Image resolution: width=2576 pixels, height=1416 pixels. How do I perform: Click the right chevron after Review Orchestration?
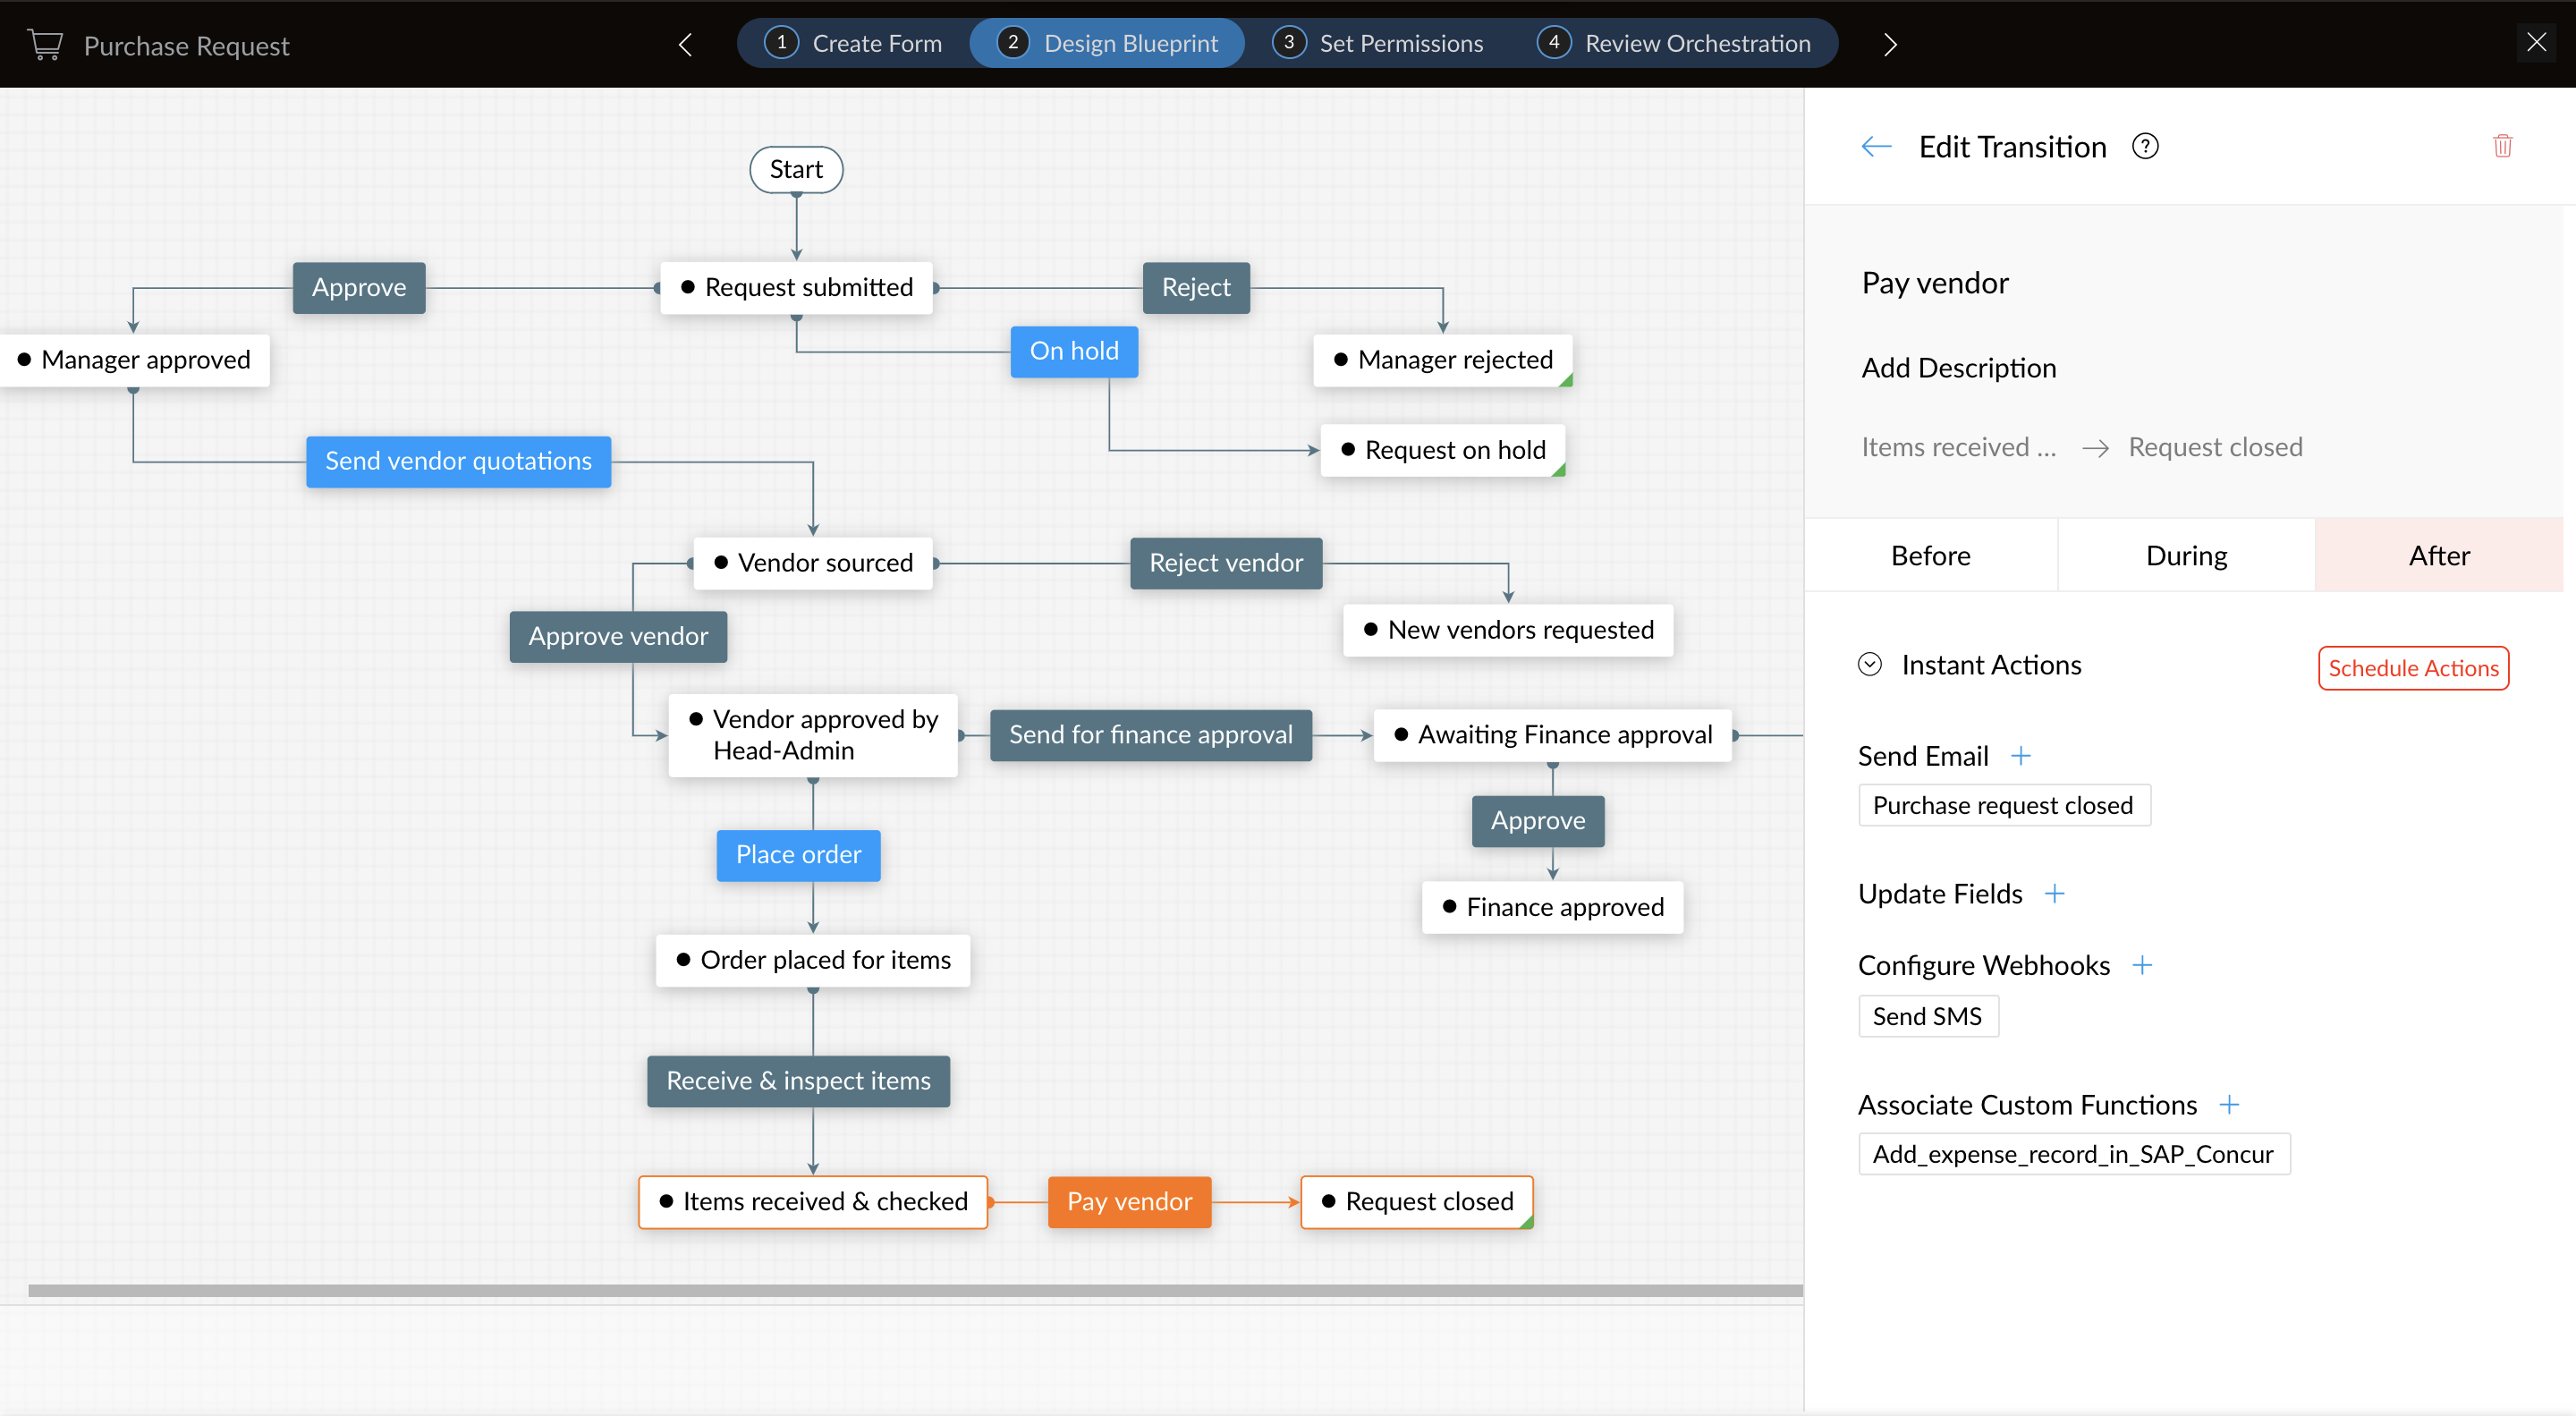[1889, 44]
